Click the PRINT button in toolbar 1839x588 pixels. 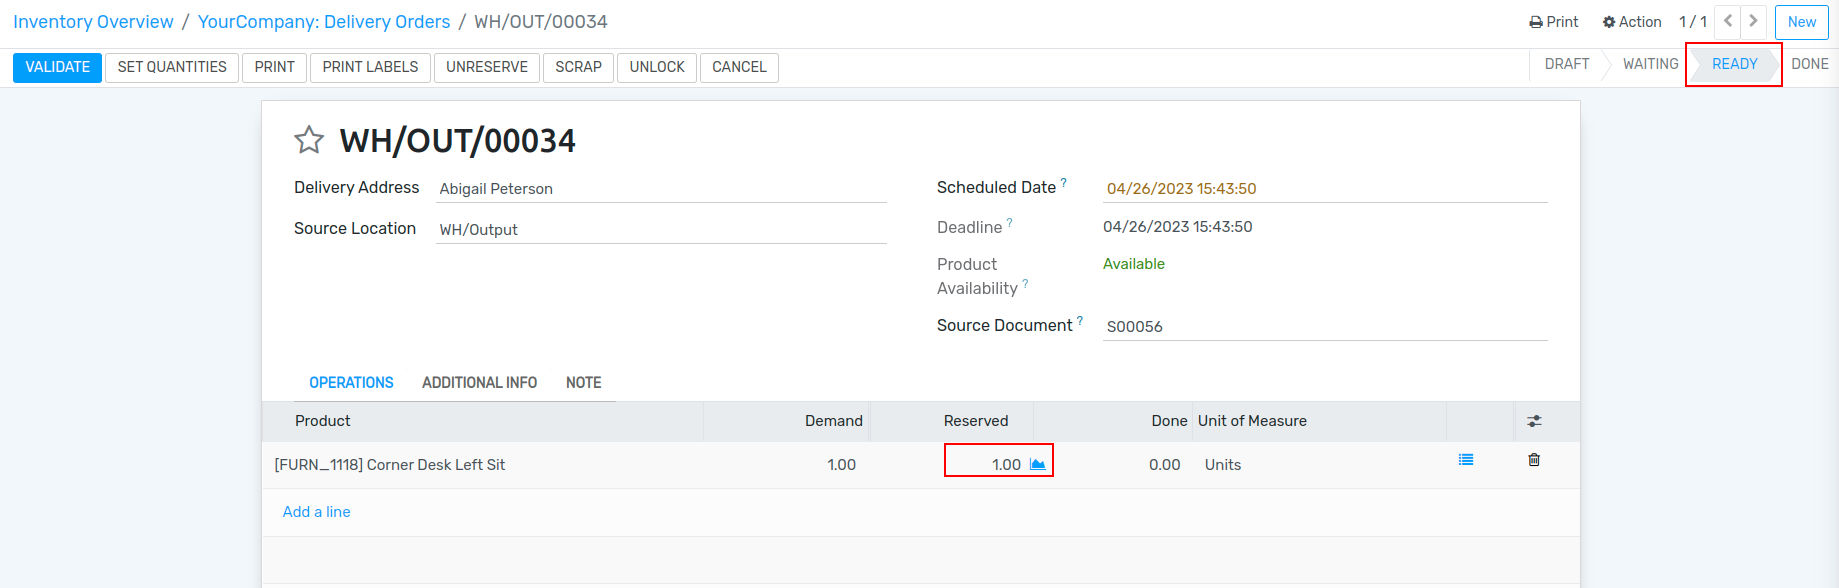click(x=275, y=67)
